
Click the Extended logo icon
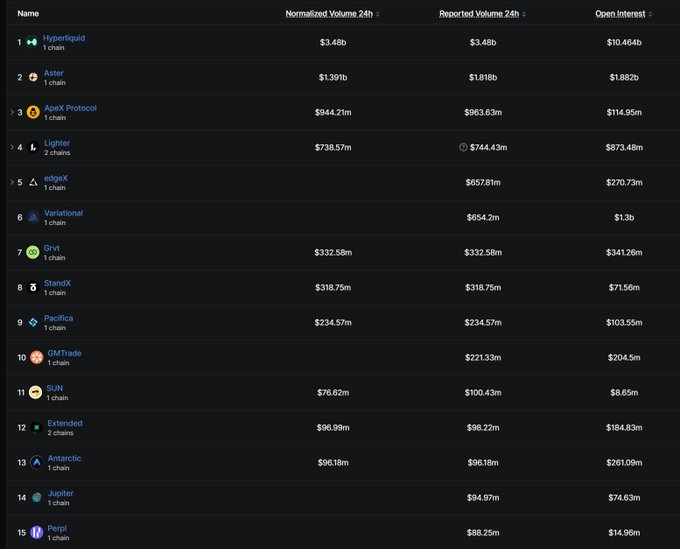click(37, 428)
